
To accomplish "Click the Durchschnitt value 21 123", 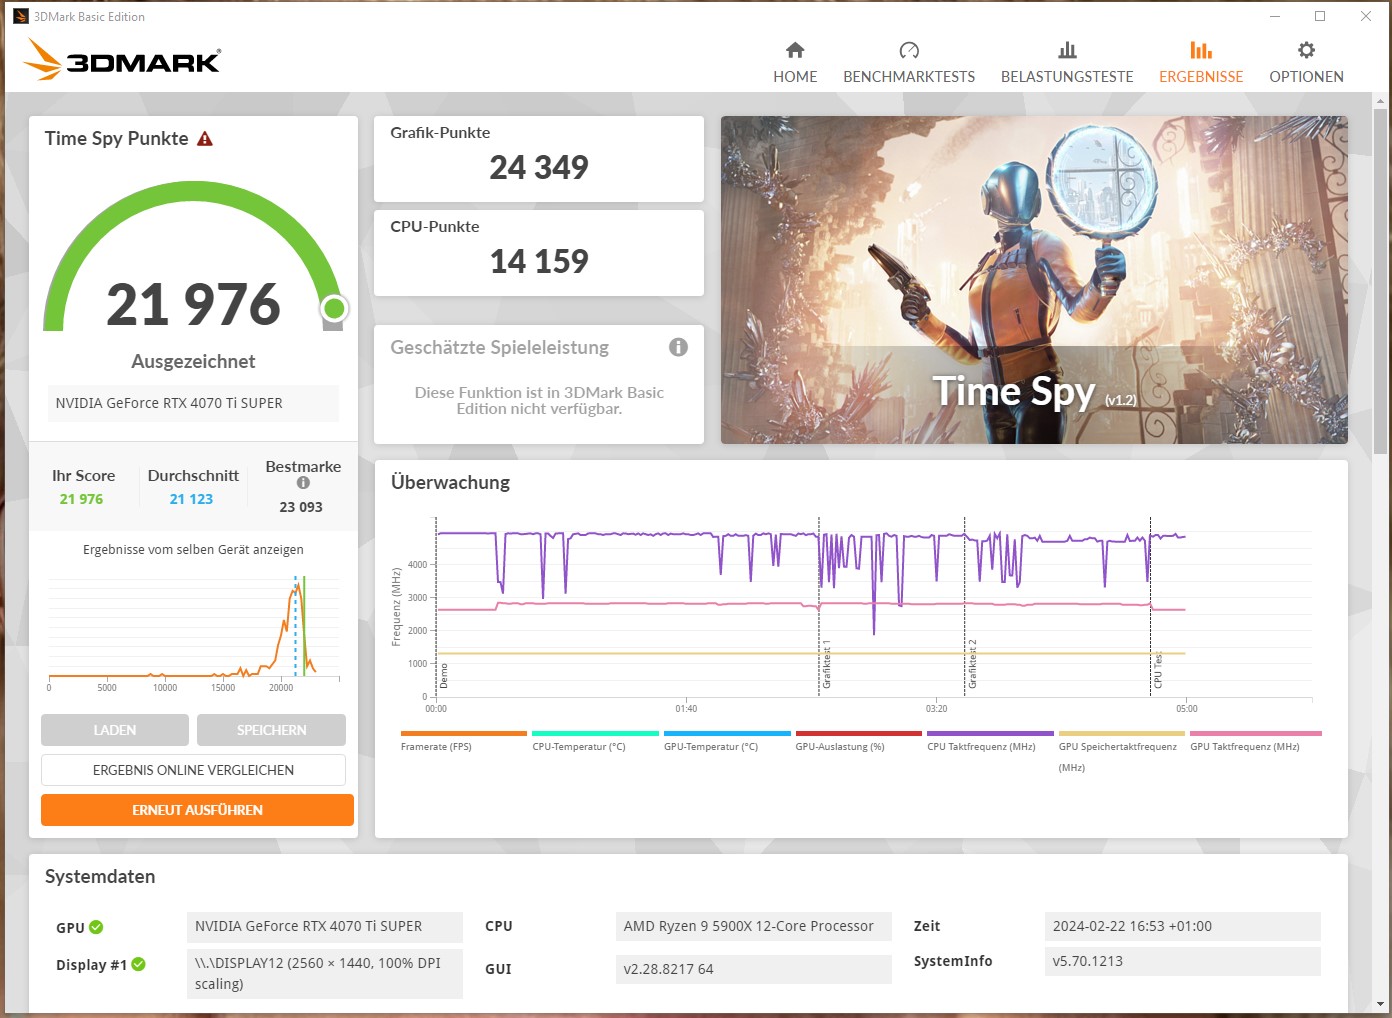I will (191, 499).
